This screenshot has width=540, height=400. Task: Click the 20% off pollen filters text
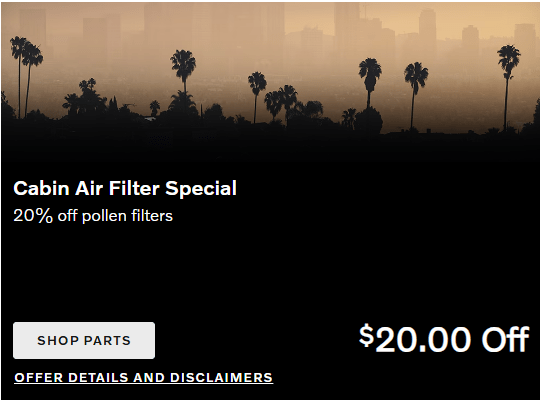[x=93, y=216]
